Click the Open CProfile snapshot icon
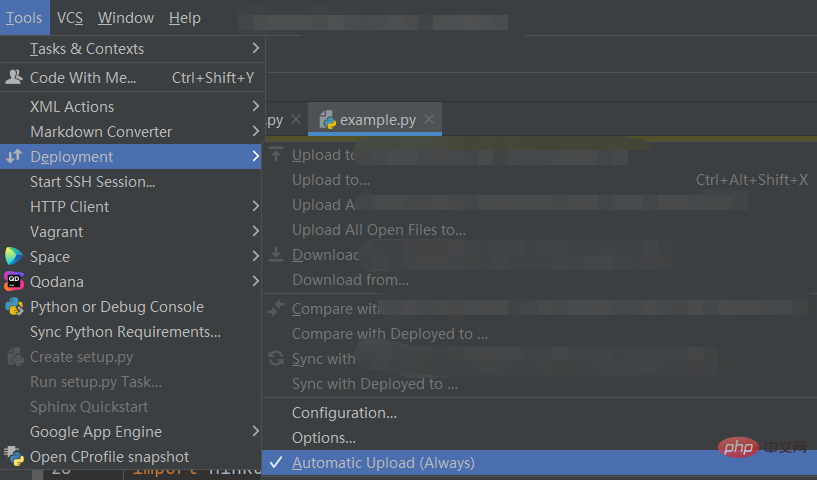Screen dimensions: 817x480 point(14,457)
